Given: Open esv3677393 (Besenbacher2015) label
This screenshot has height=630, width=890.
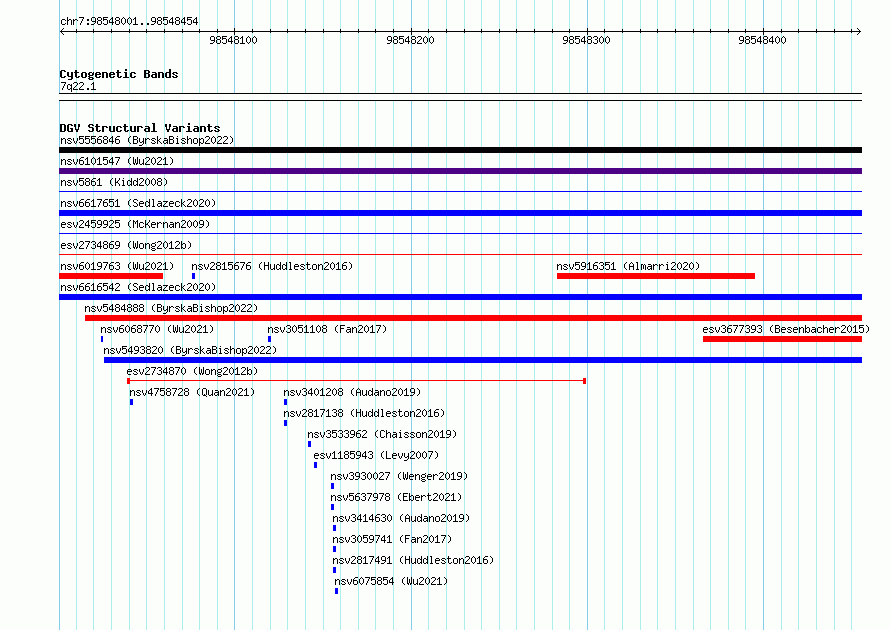Looking at the screenshot, I should tap(786, 329).
